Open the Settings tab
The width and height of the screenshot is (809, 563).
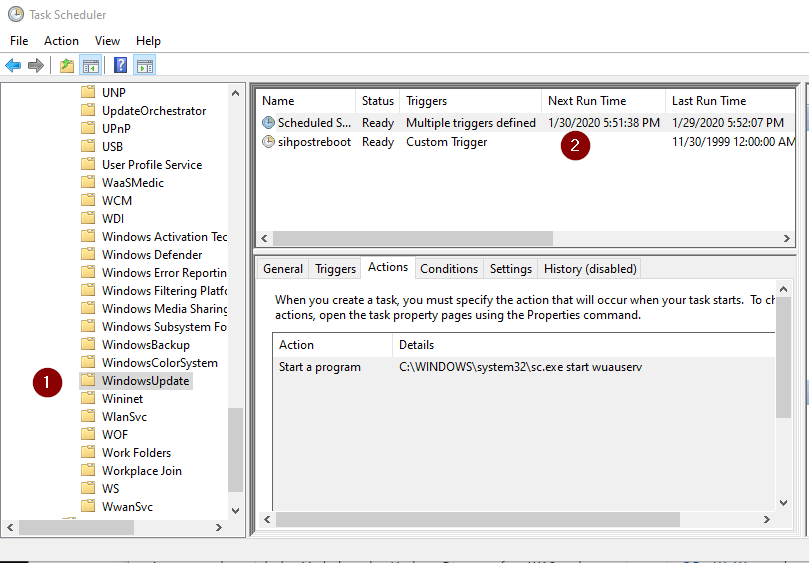coord(511,269)
